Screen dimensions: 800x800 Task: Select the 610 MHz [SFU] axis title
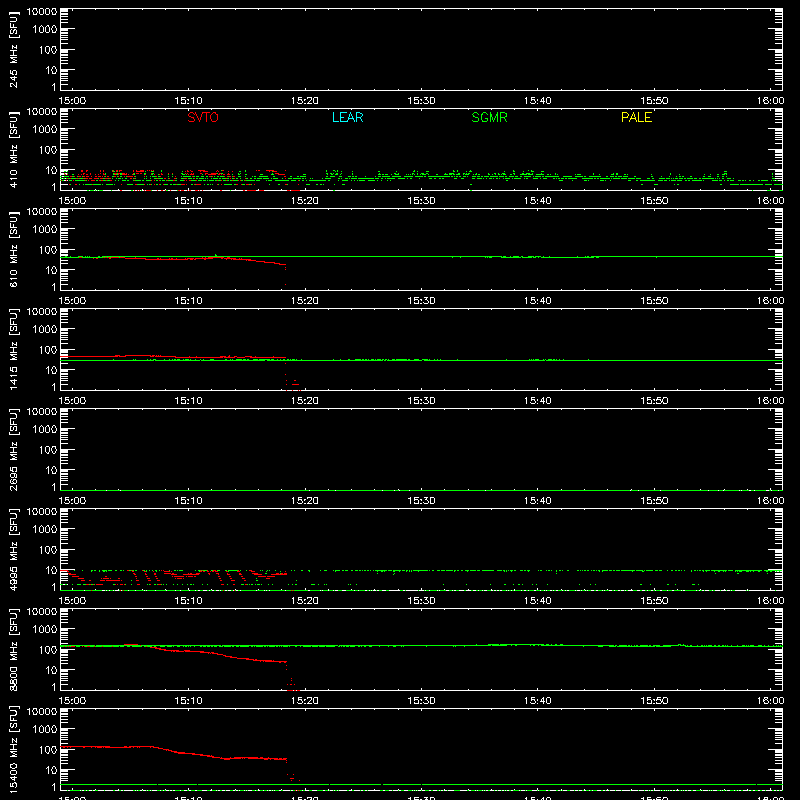pyautogui.click(x=13, y=249)
